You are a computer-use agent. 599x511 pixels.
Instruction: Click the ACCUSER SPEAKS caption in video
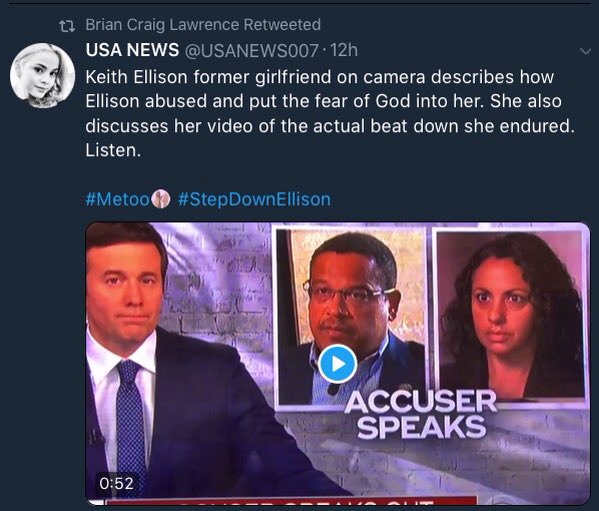[420, 414]
